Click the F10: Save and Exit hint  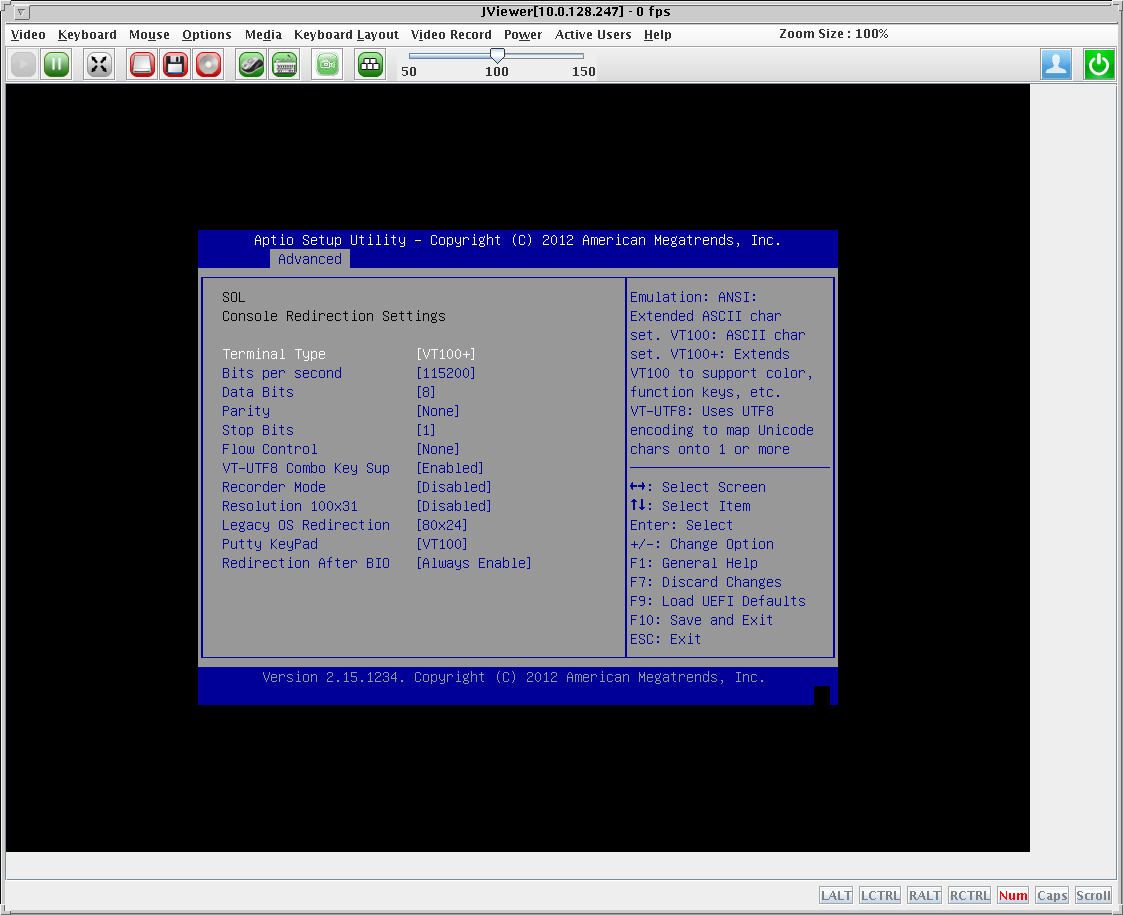coord(701,620)
